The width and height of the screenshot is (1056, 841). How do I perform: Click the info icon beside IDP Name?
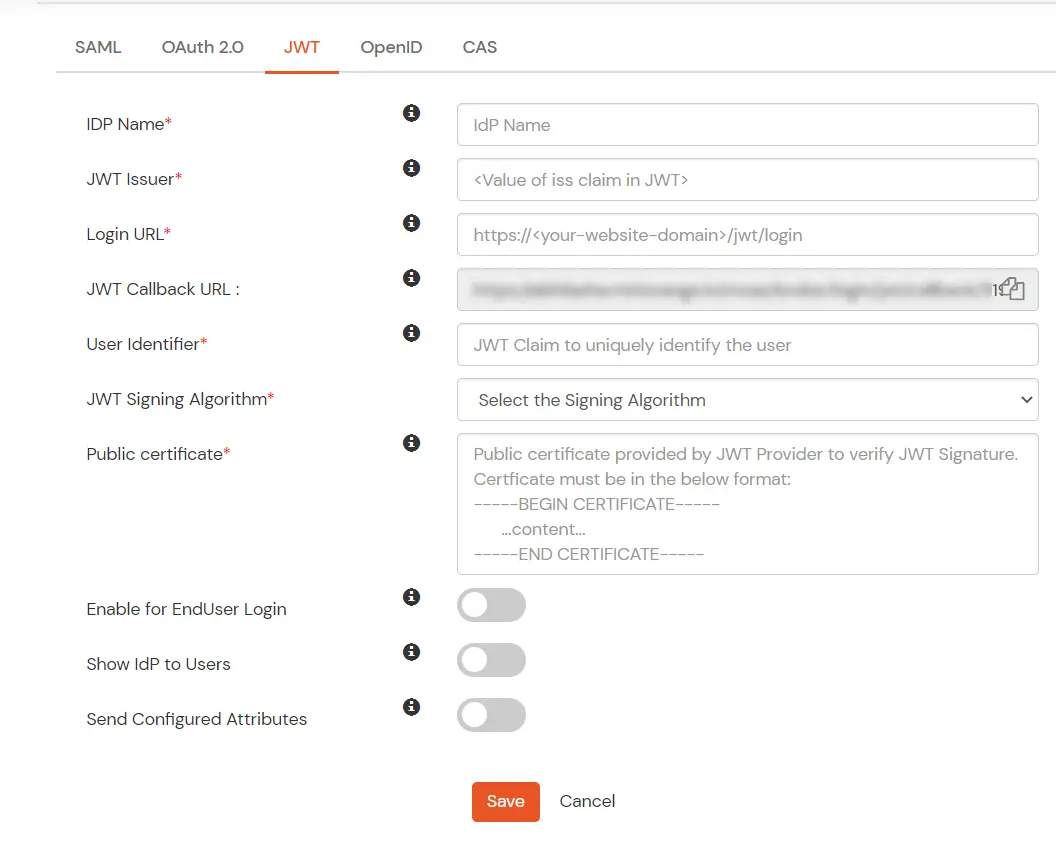[410, 113]
